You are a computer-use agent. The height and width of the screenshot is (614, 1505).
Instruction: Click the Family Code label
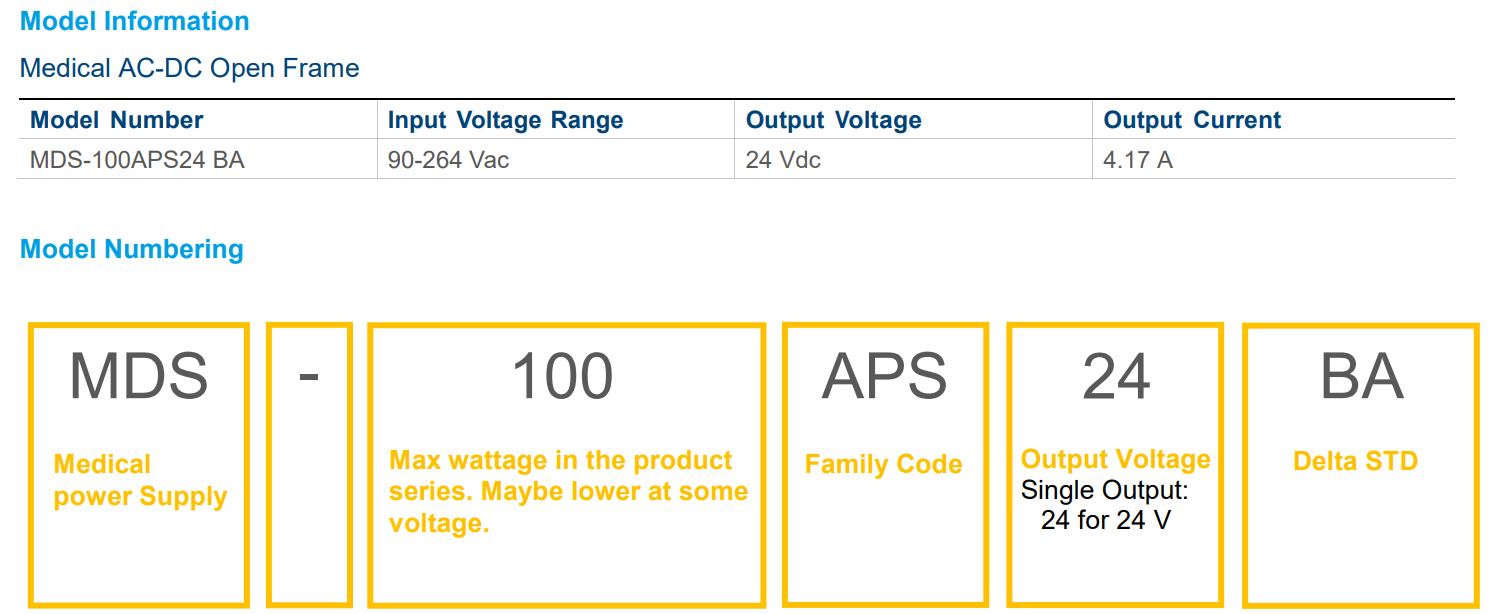pyautogui.click(x=883, y=464)
